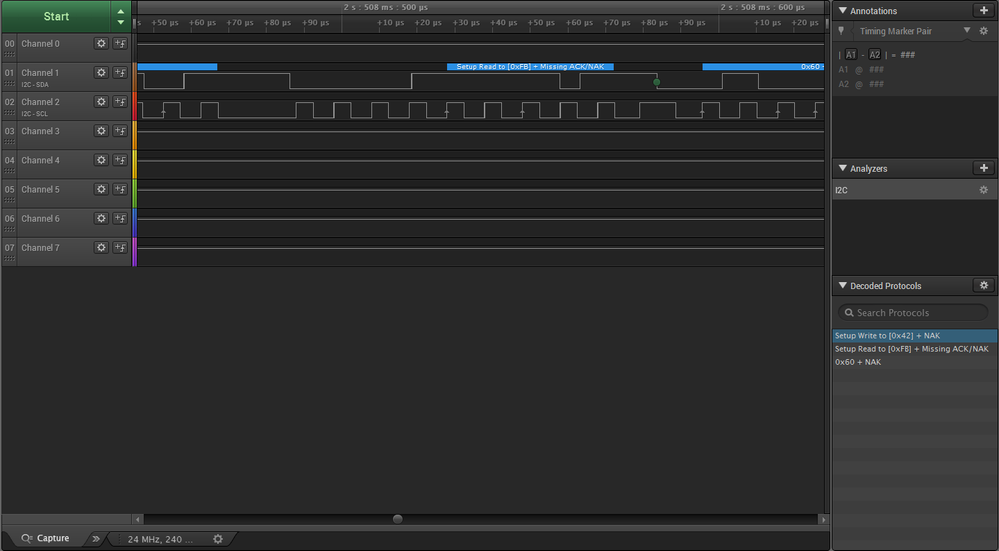999x551 pixels.
Task: Select Channel 4 label
Action: (x=40, y=160)
